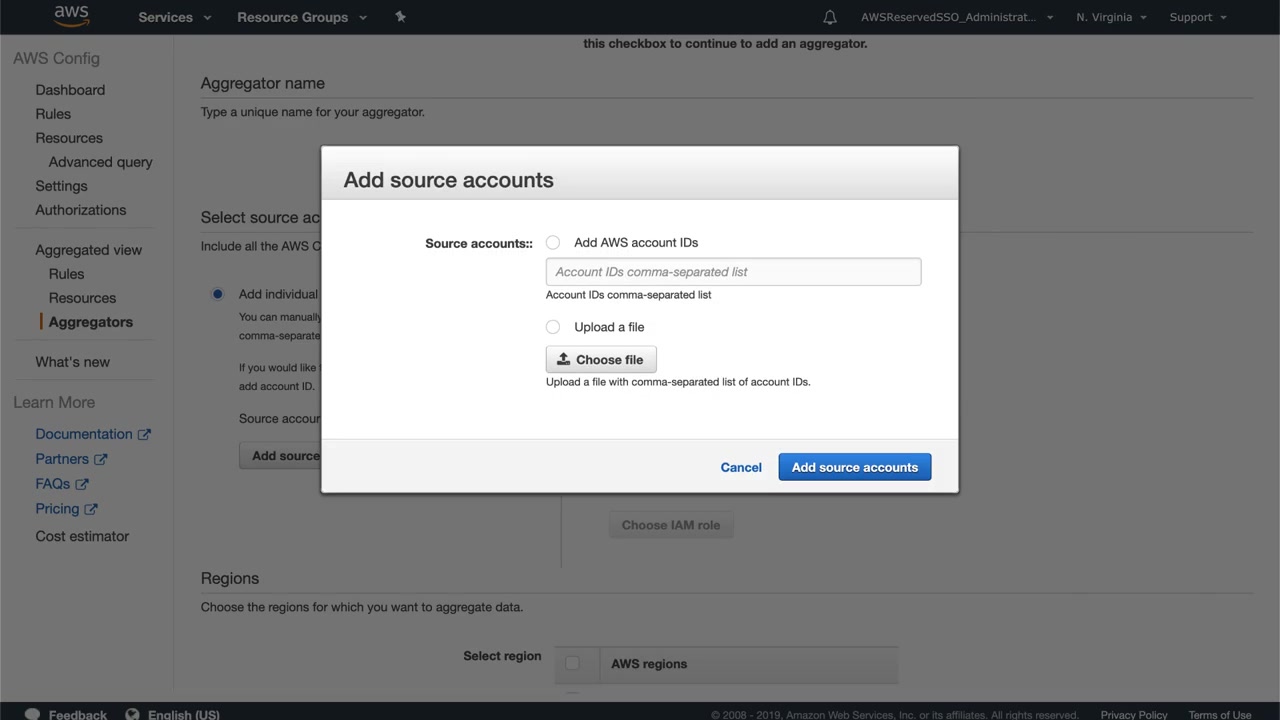Open the AWSReservedSSO account dropdown

(x=957, y=17)
